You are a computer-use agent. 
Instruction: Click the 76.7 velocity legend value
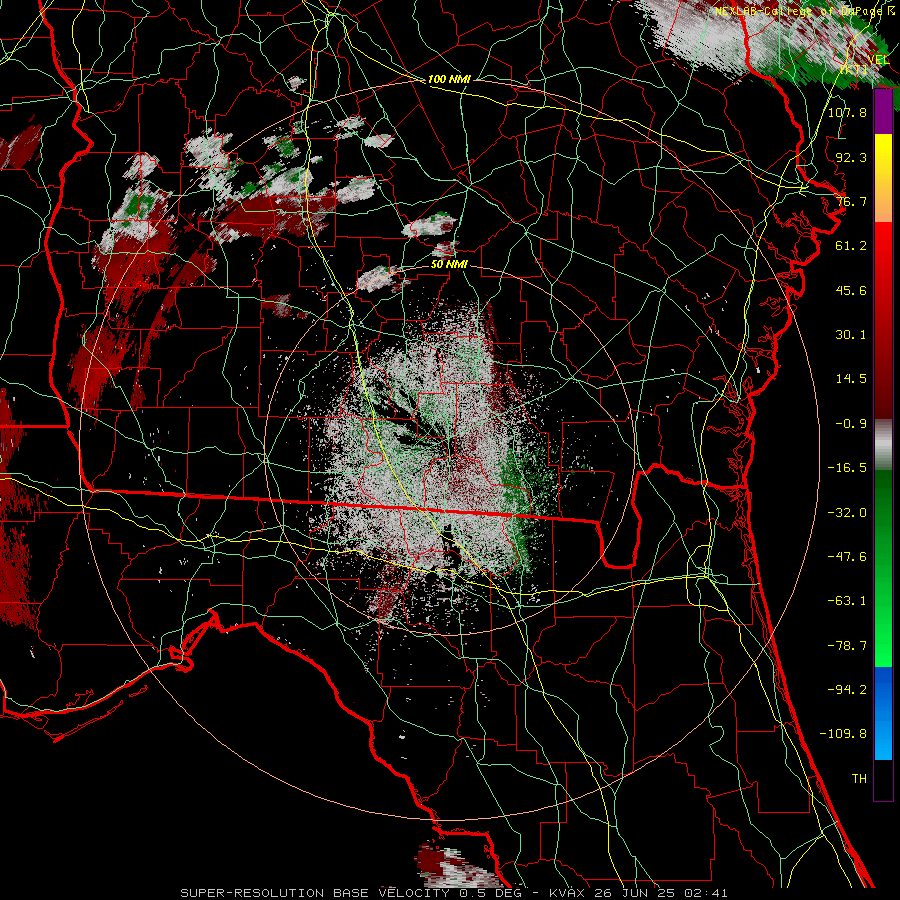point(851,201)
